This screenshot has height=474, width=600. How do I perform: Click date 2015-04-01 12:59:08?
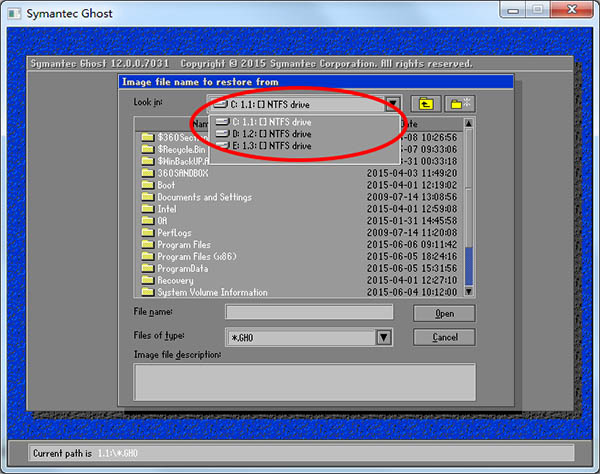pos(412,209)
